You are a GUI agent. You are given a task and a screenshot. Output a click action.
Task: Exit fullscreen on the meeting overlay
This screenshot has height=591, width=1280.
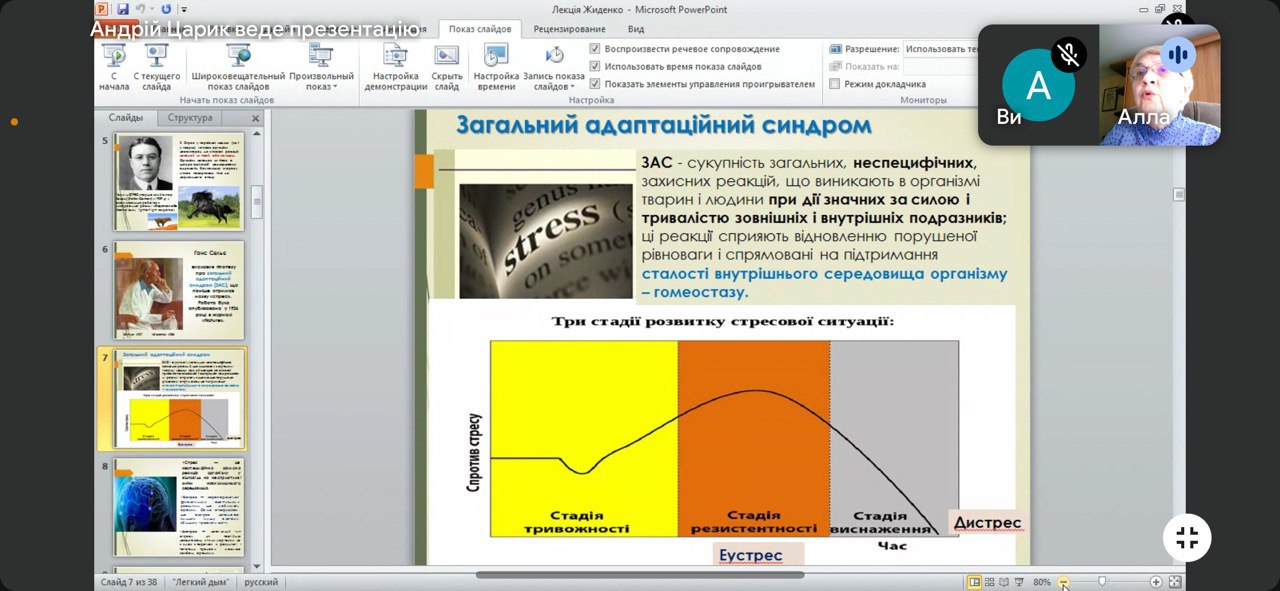[x=1187, y=538]
